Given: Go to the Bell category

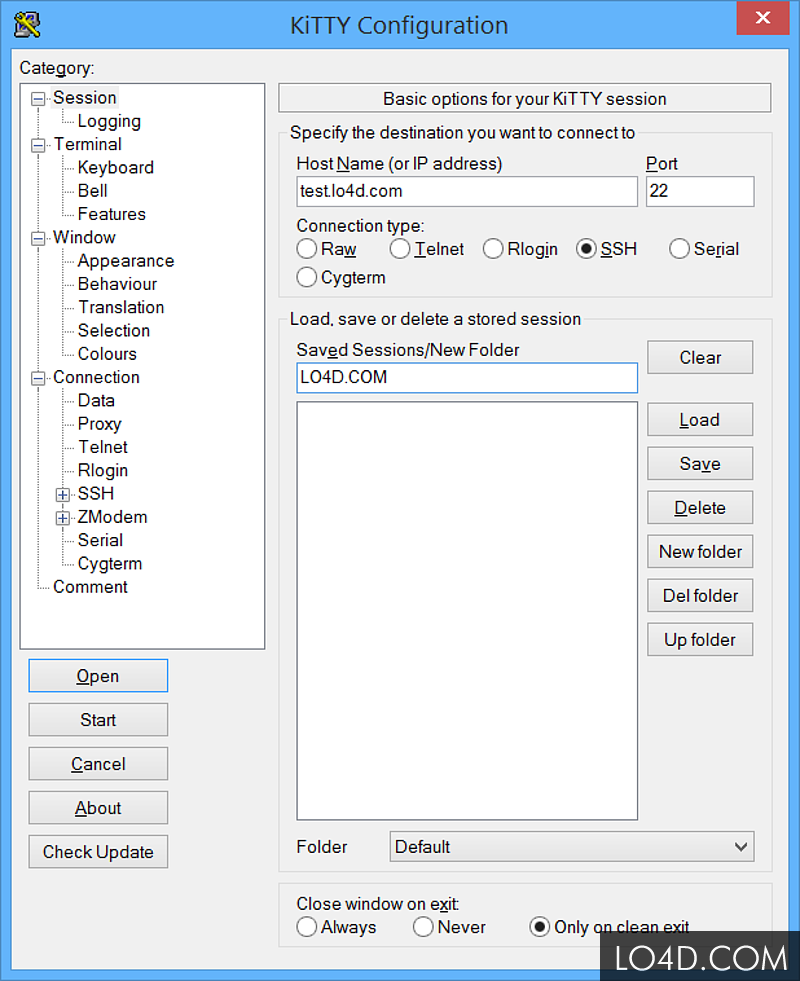Looking at the screenshot, I should click(x=93, y=191).
